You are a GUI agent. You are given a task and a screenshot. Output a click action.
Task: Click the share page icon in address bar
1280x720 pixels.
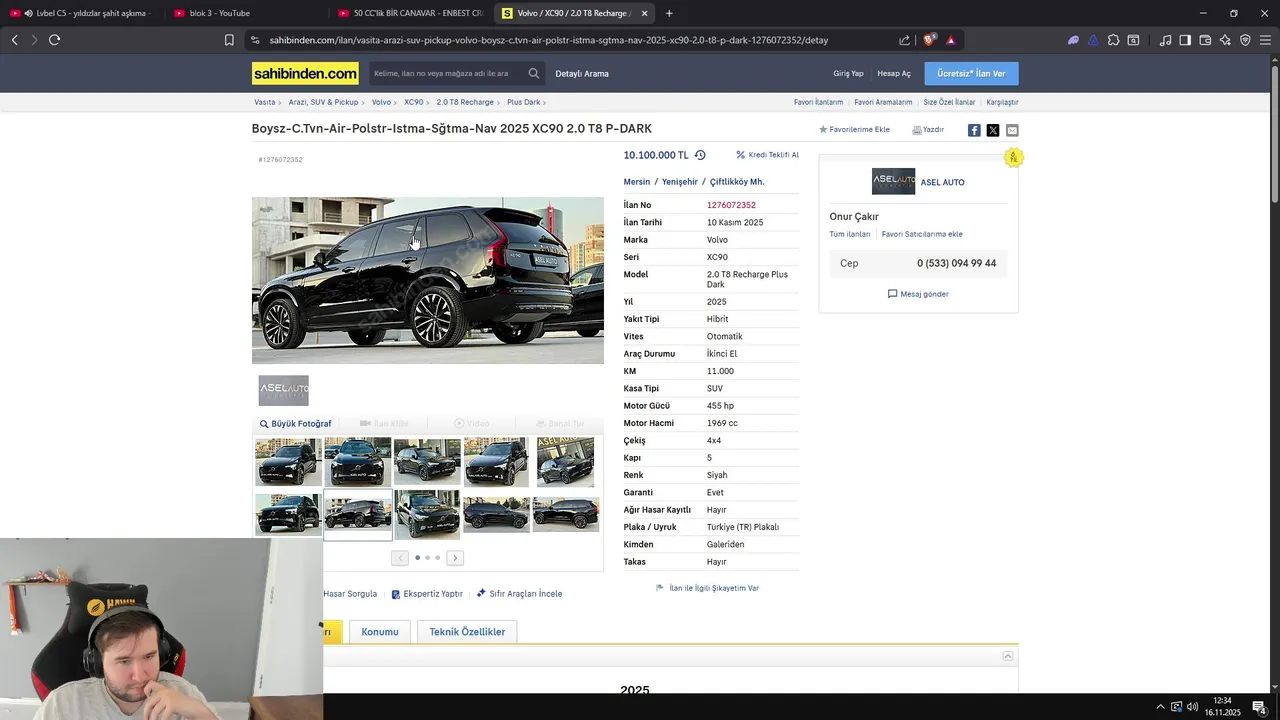coord(905,40)
